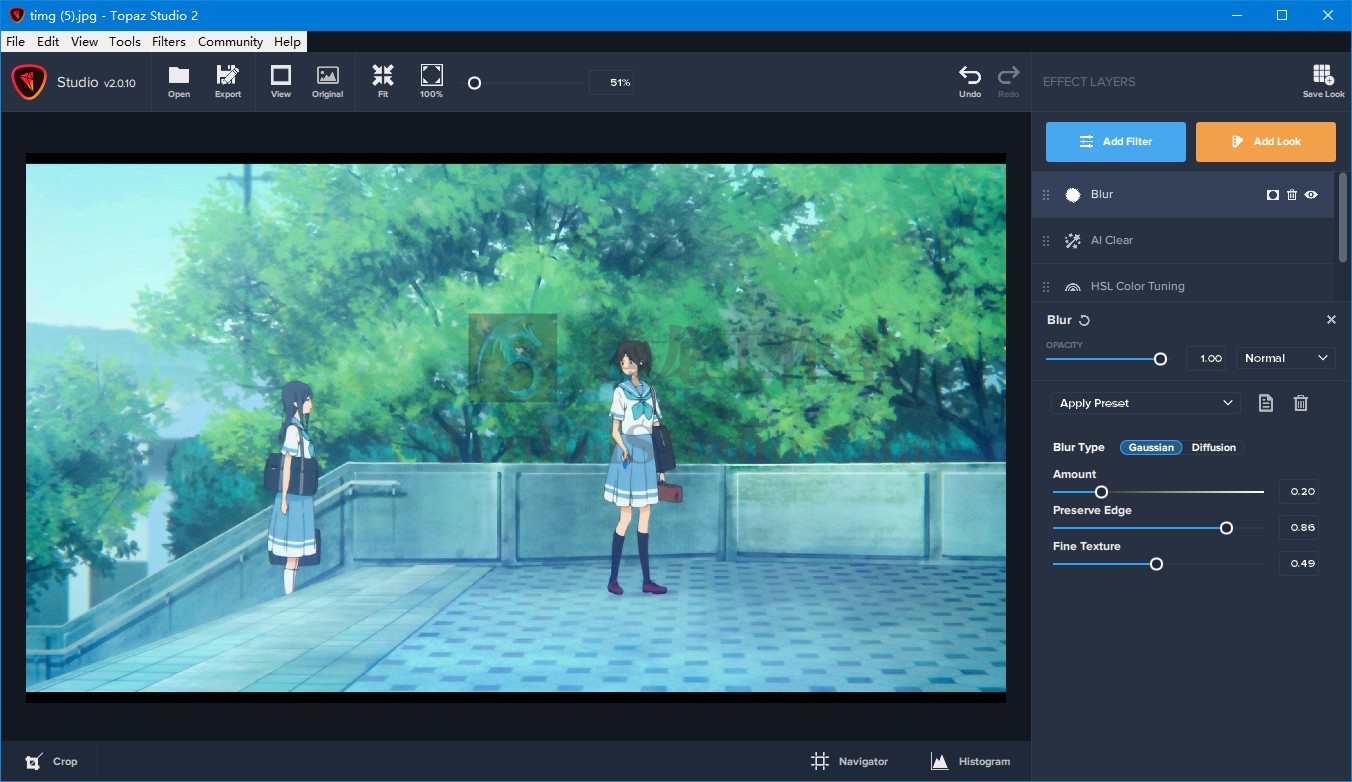Open the blend mode Normal dropdown
The height and width of the screenshot is (782, 1352).
(x=1285, y=358)
